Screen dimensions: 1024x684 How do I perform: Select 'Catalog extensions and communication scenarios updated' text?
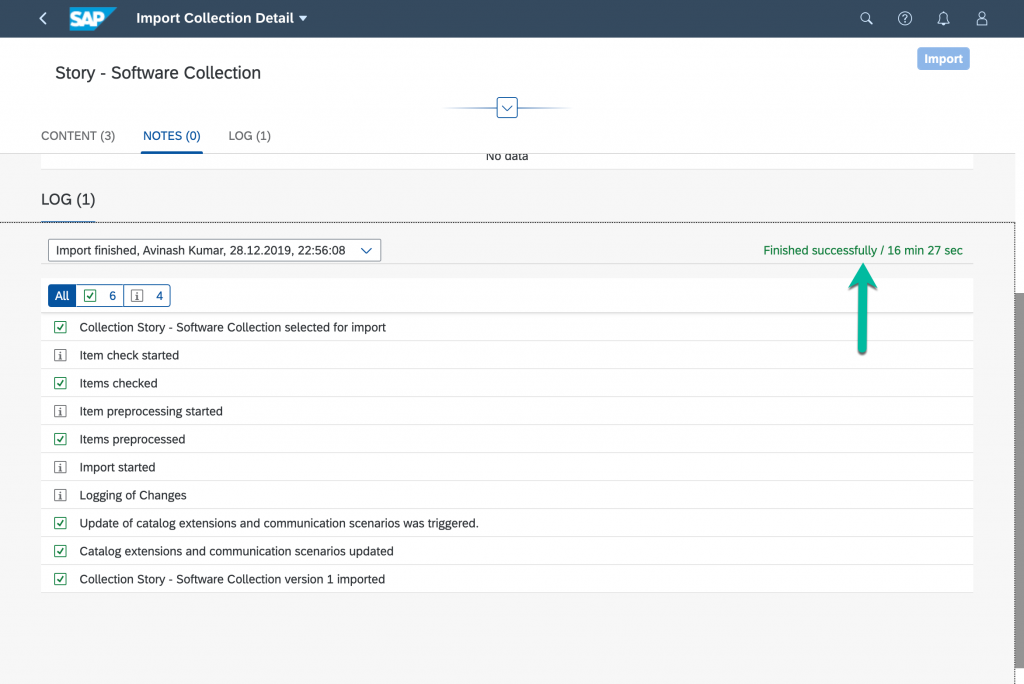click(236, 551)
